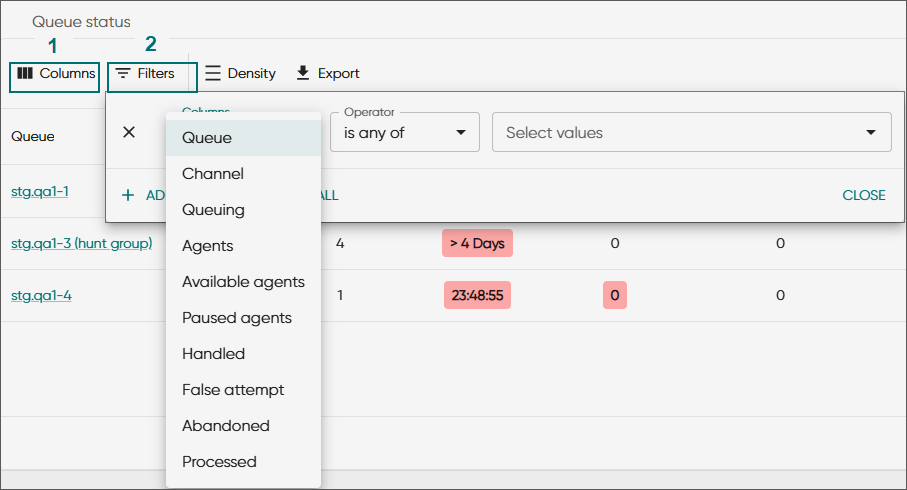Image resolution: width=907 pixels, height=490 pixels.
Task: Choose Handled from the list
Action: point(244,353)
